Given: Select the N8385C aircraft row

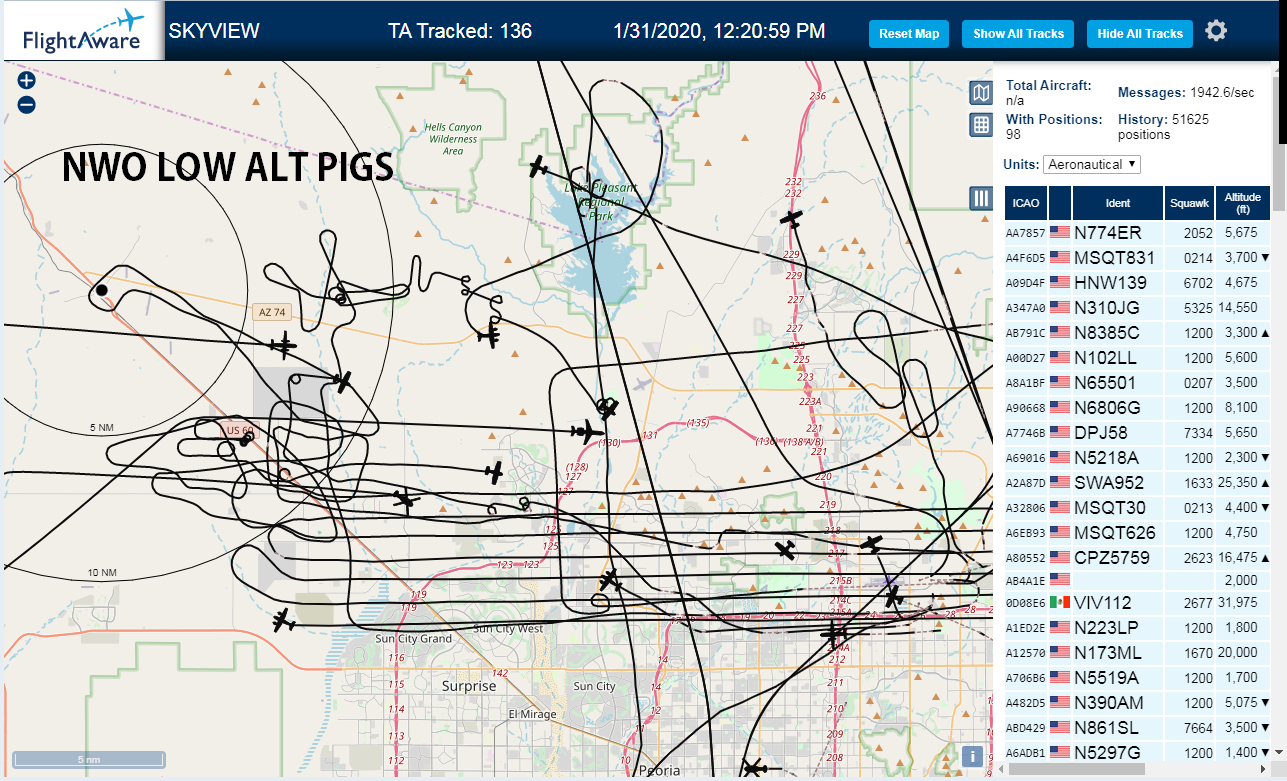Looking at the screenshot, I should (1138, 333).
